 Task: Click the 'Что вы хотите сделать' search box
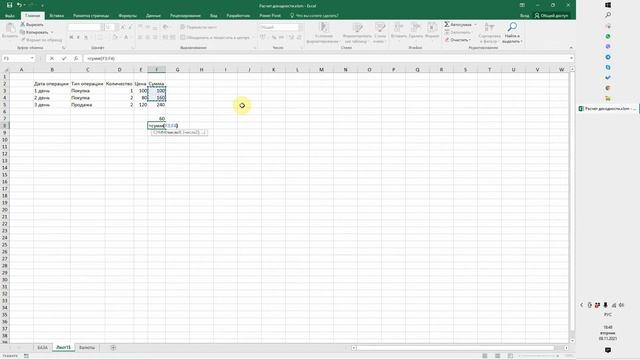pos(314,16)
